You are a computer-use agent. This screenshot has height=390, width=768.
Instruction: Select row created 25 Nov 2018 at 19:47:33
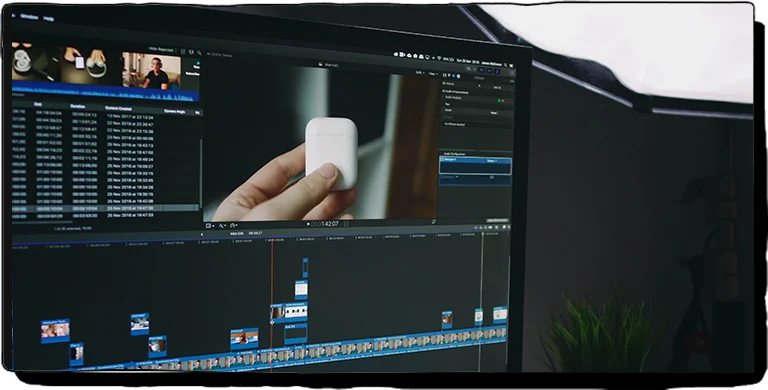(x=106, y=215)
